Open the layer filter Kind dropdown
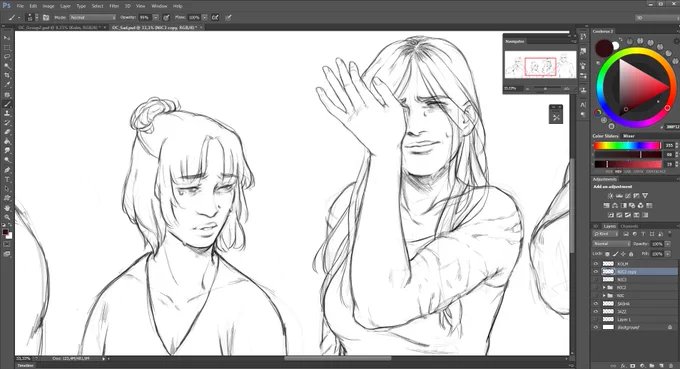This screenshot has width=680, height=369. (606, 234)
